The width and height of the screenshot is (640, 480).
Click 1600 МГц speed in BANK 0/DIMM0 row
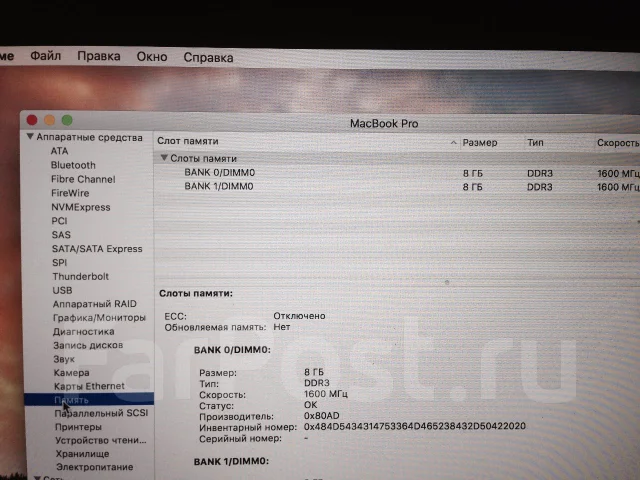coord(618,173)
